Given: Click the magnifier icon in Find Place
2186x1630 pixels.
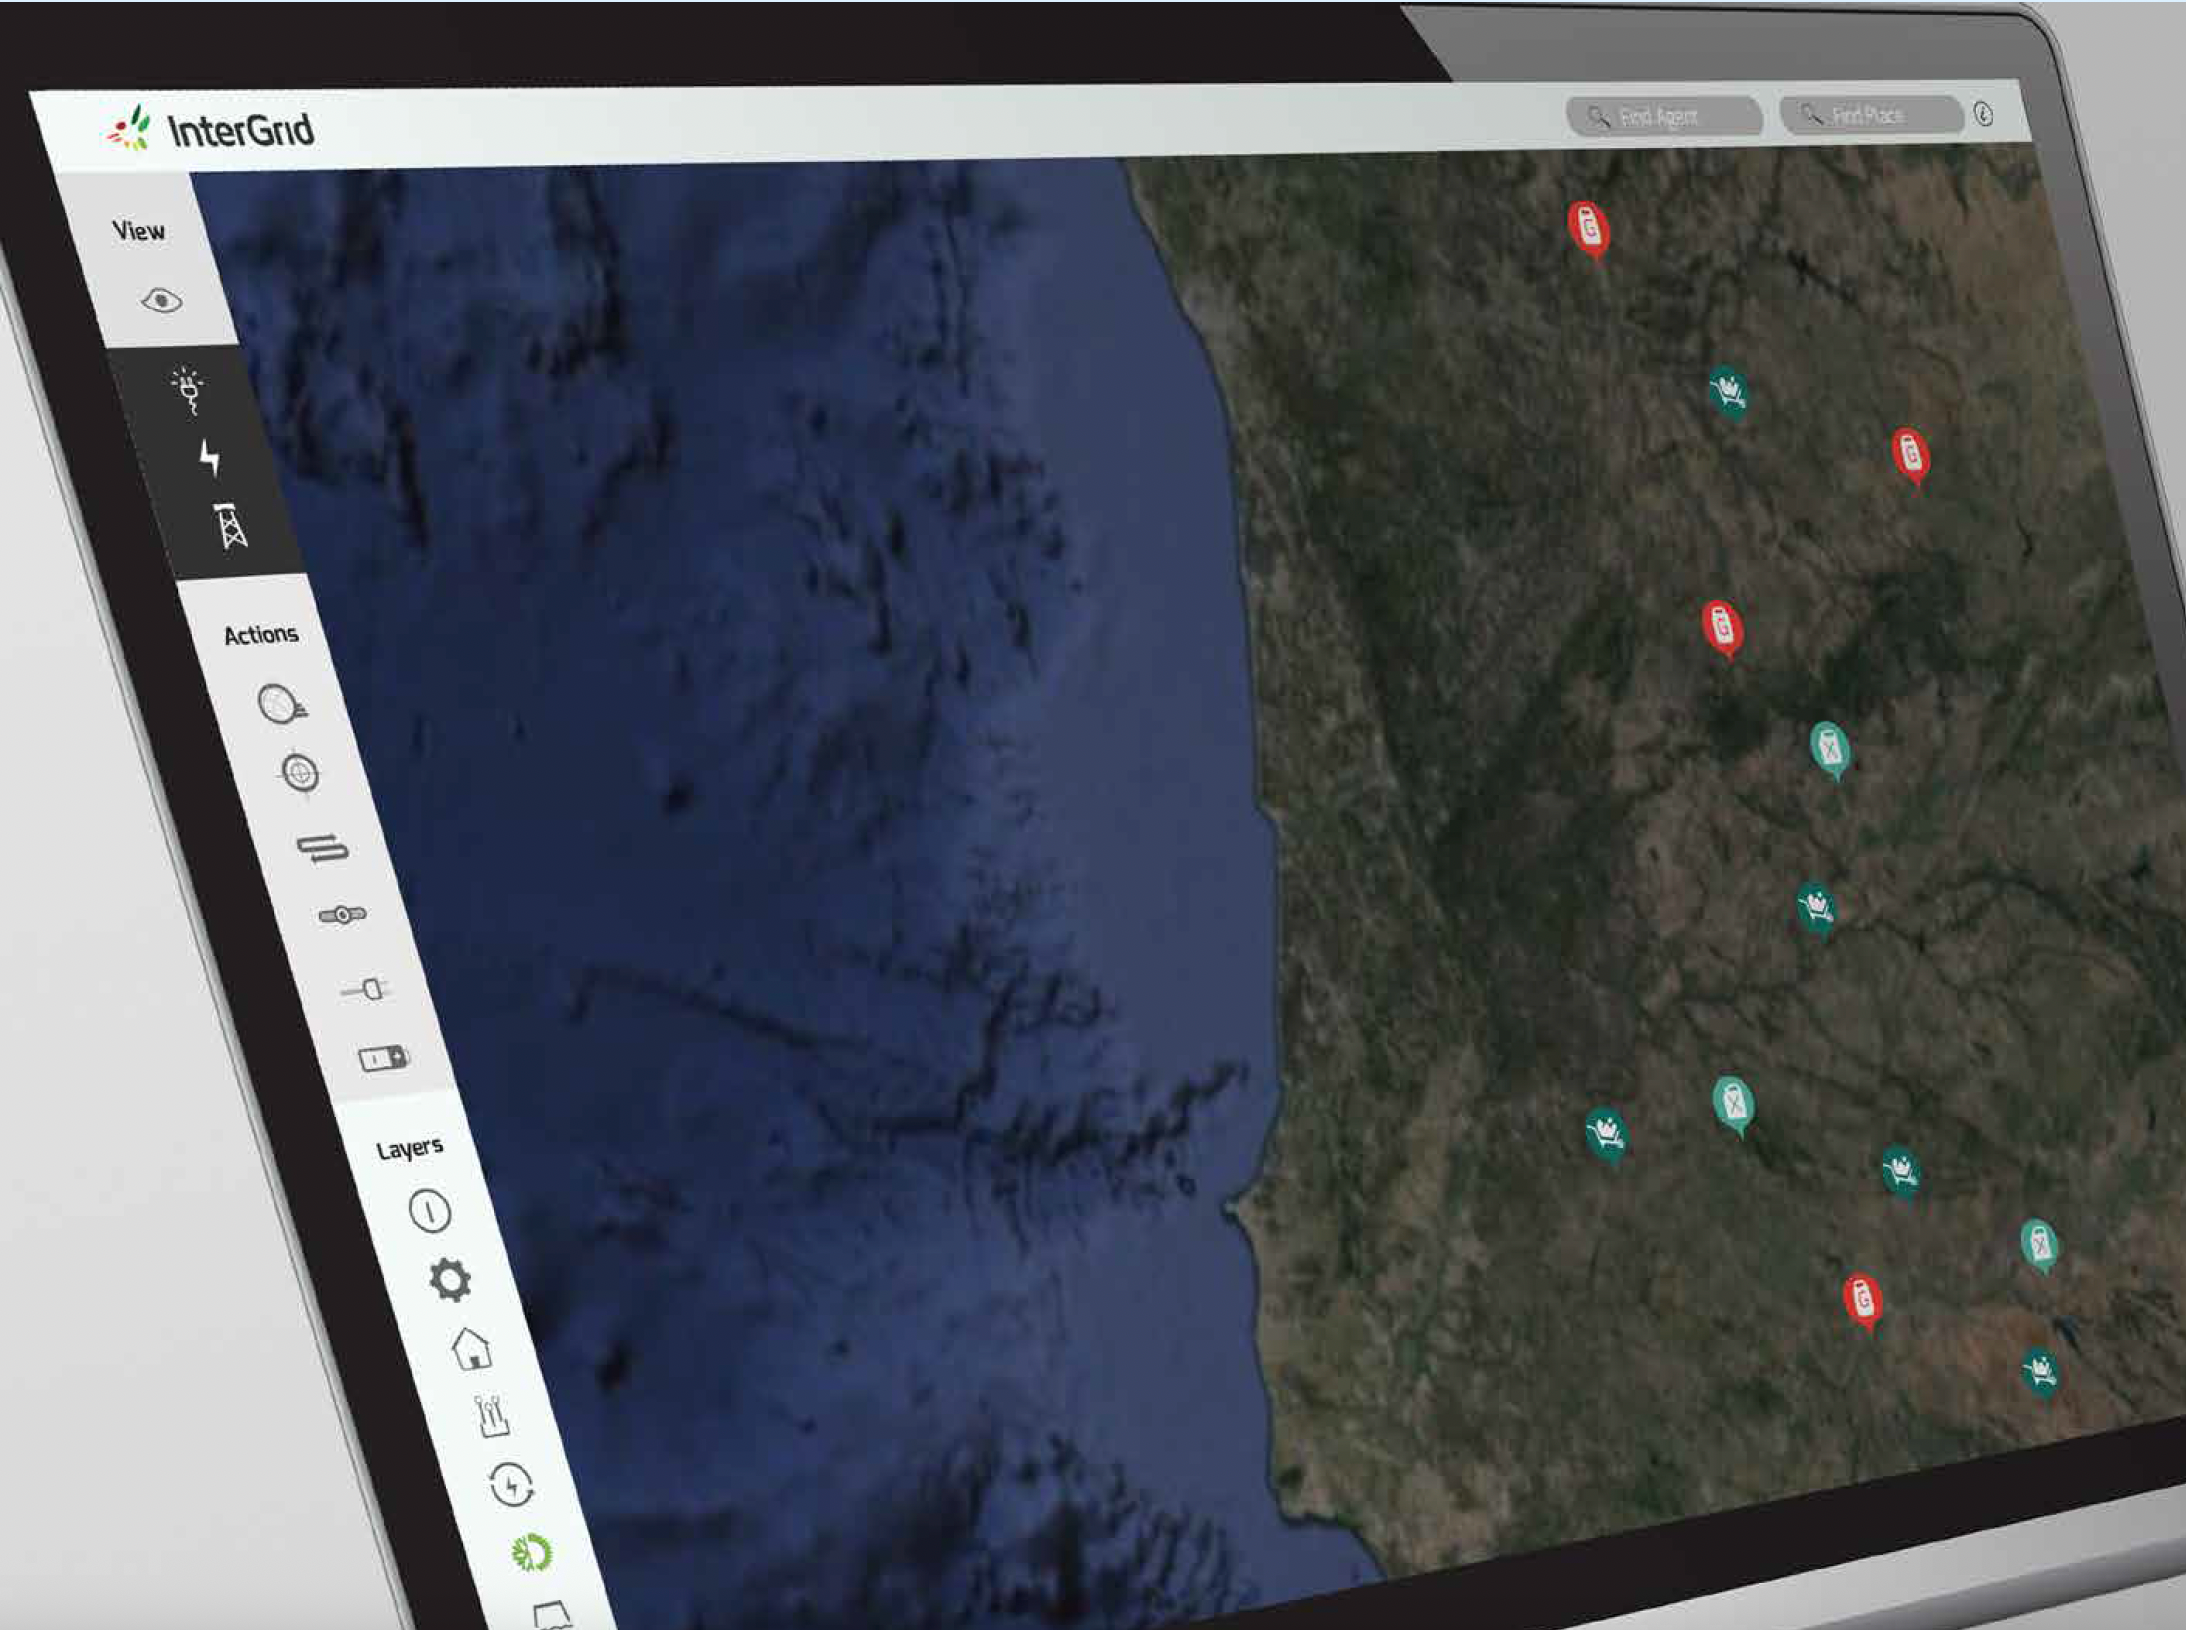Looking at the screenshot, I should point(1811,115).
